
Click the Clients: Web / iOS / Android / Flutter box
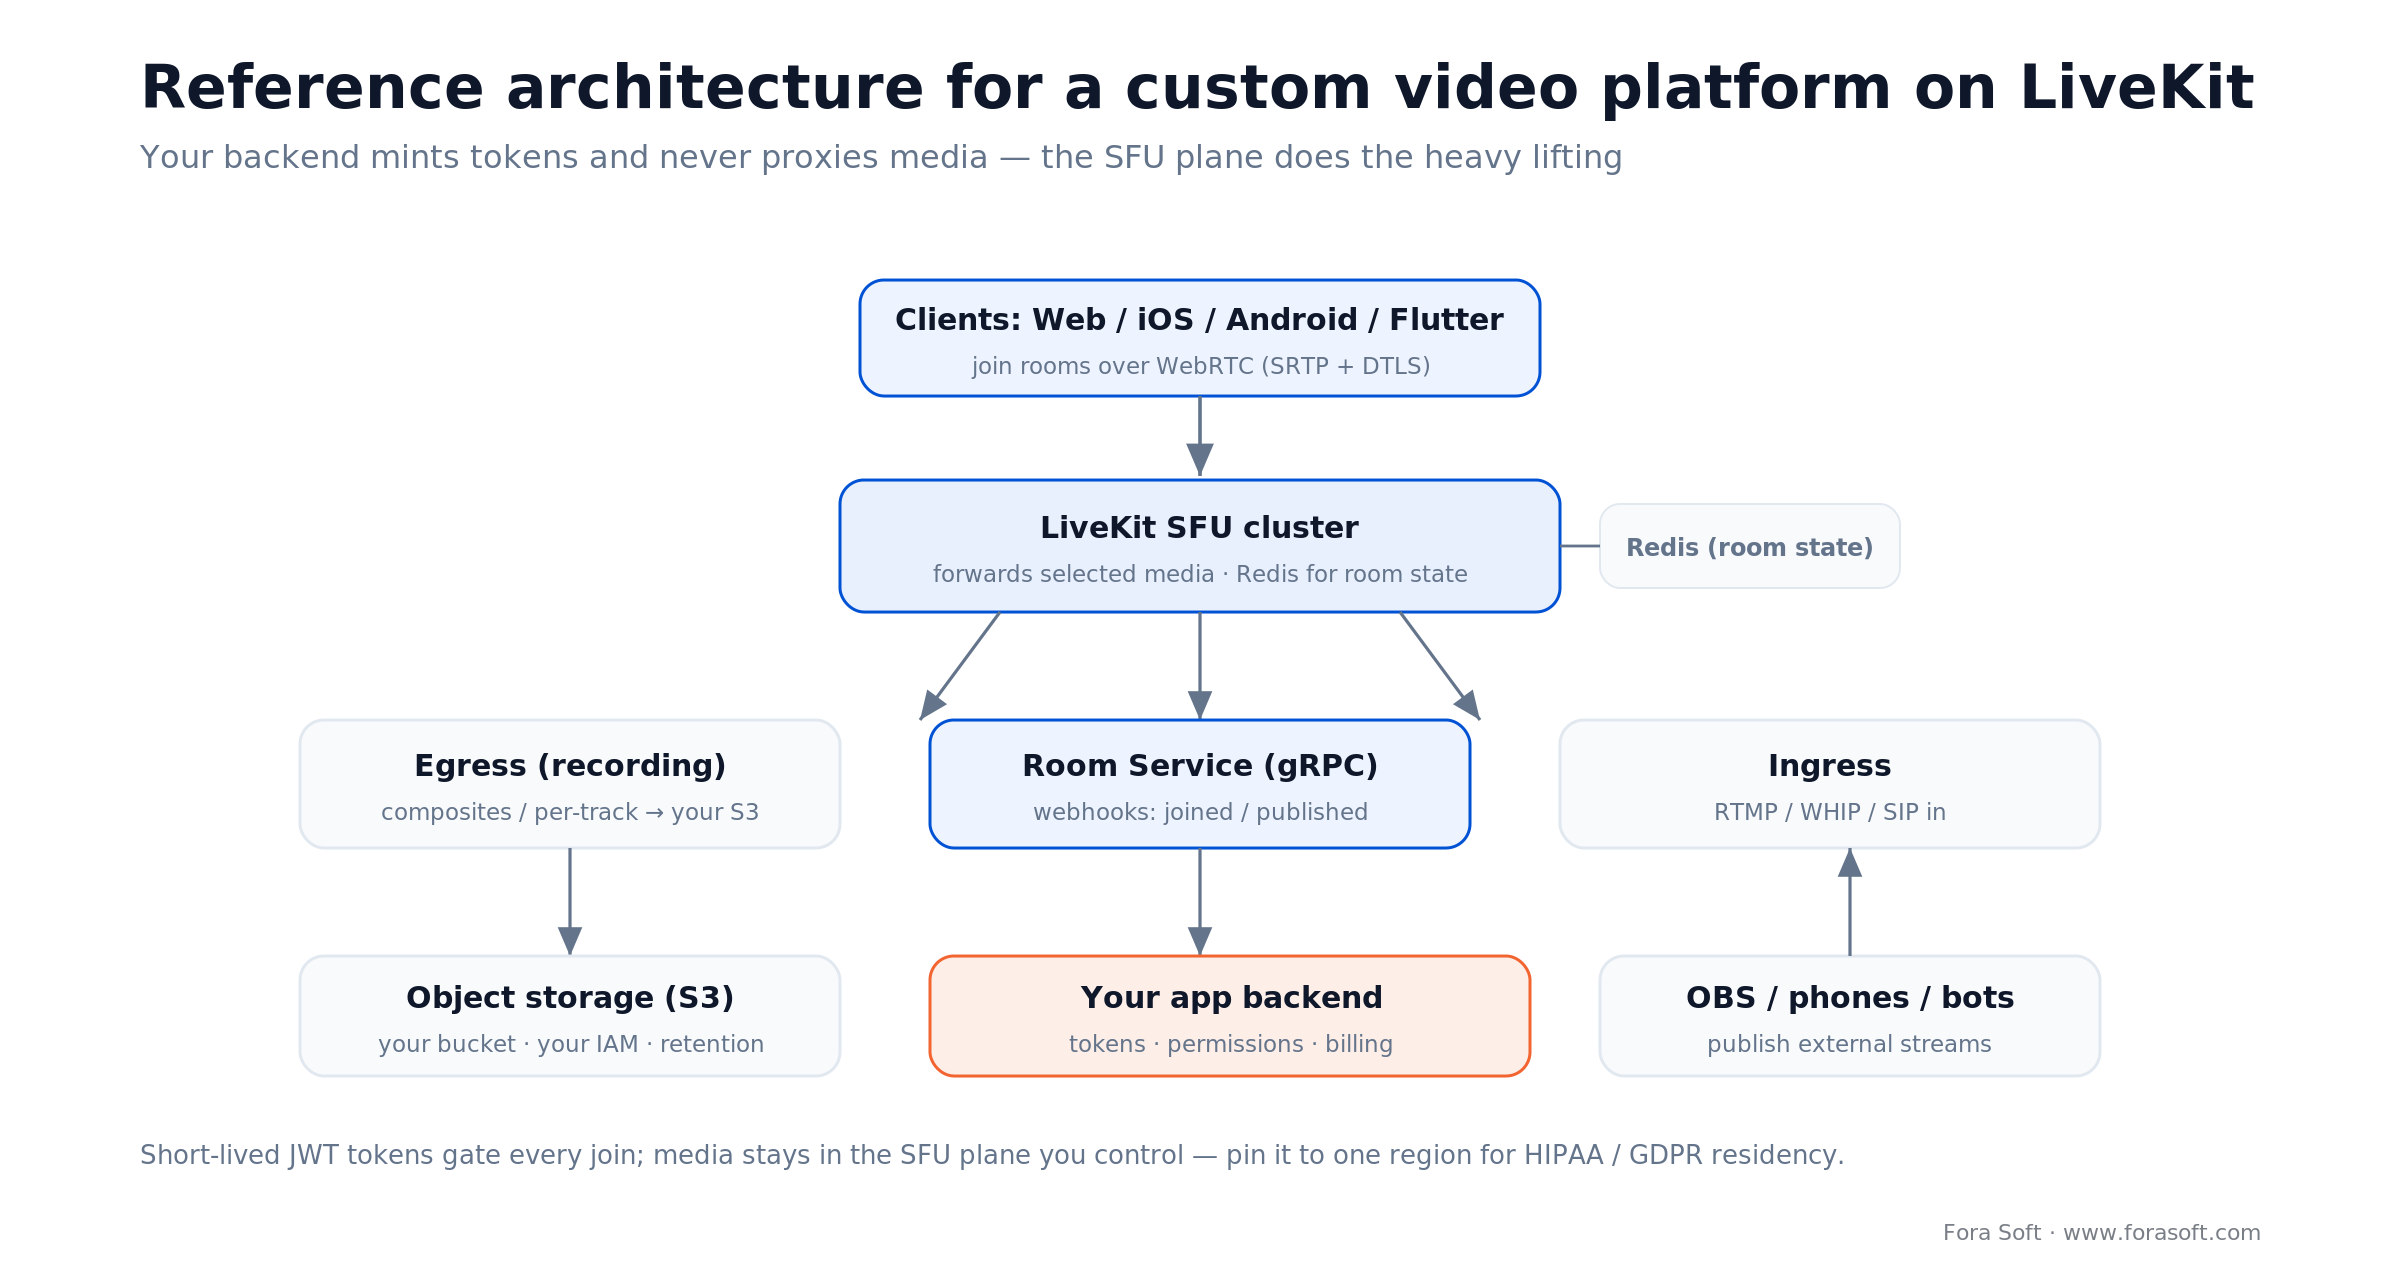point(1200,338)
